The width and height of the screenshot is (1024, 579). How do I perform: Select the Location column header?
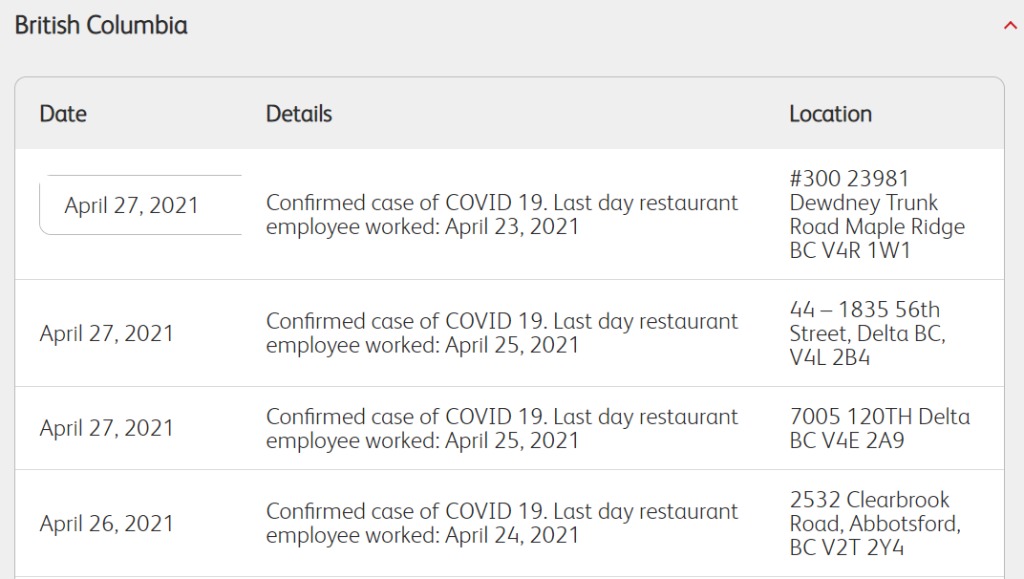tap(830, 114)
